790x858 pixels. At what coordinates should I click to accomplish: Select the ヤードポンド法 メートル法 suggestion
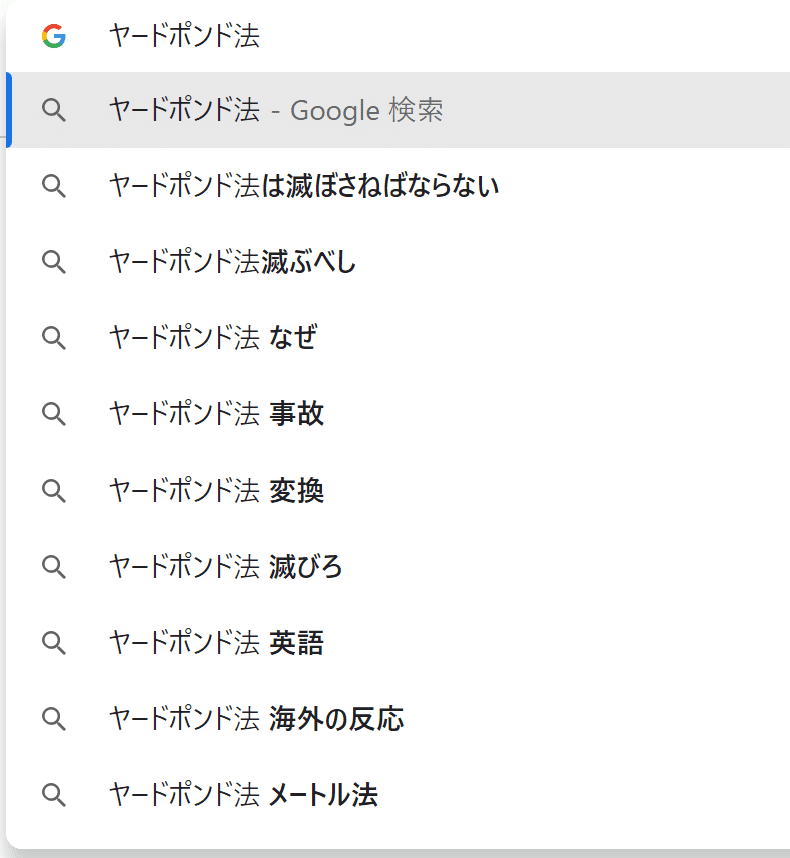243,794
